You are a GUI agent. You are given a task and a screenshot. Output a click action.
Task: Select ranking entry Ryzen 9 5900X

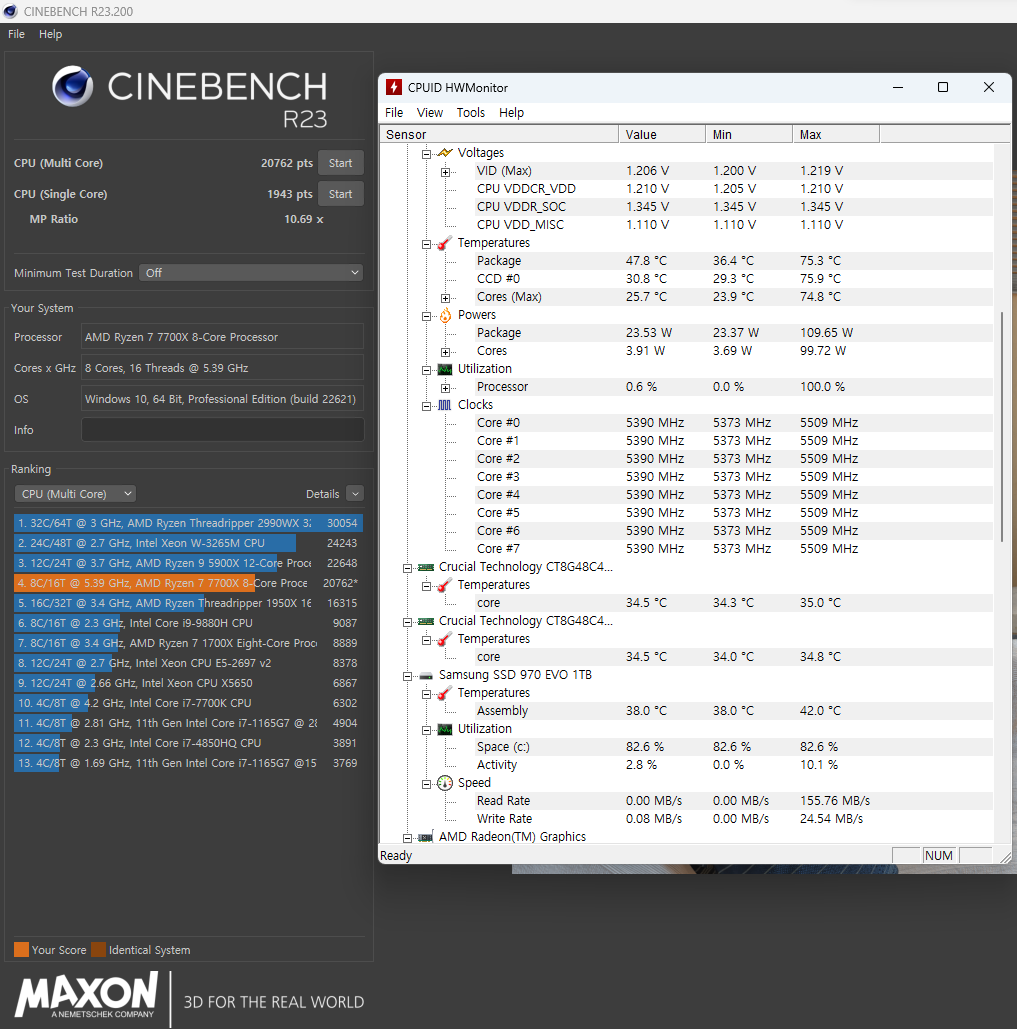click(188, 563)
